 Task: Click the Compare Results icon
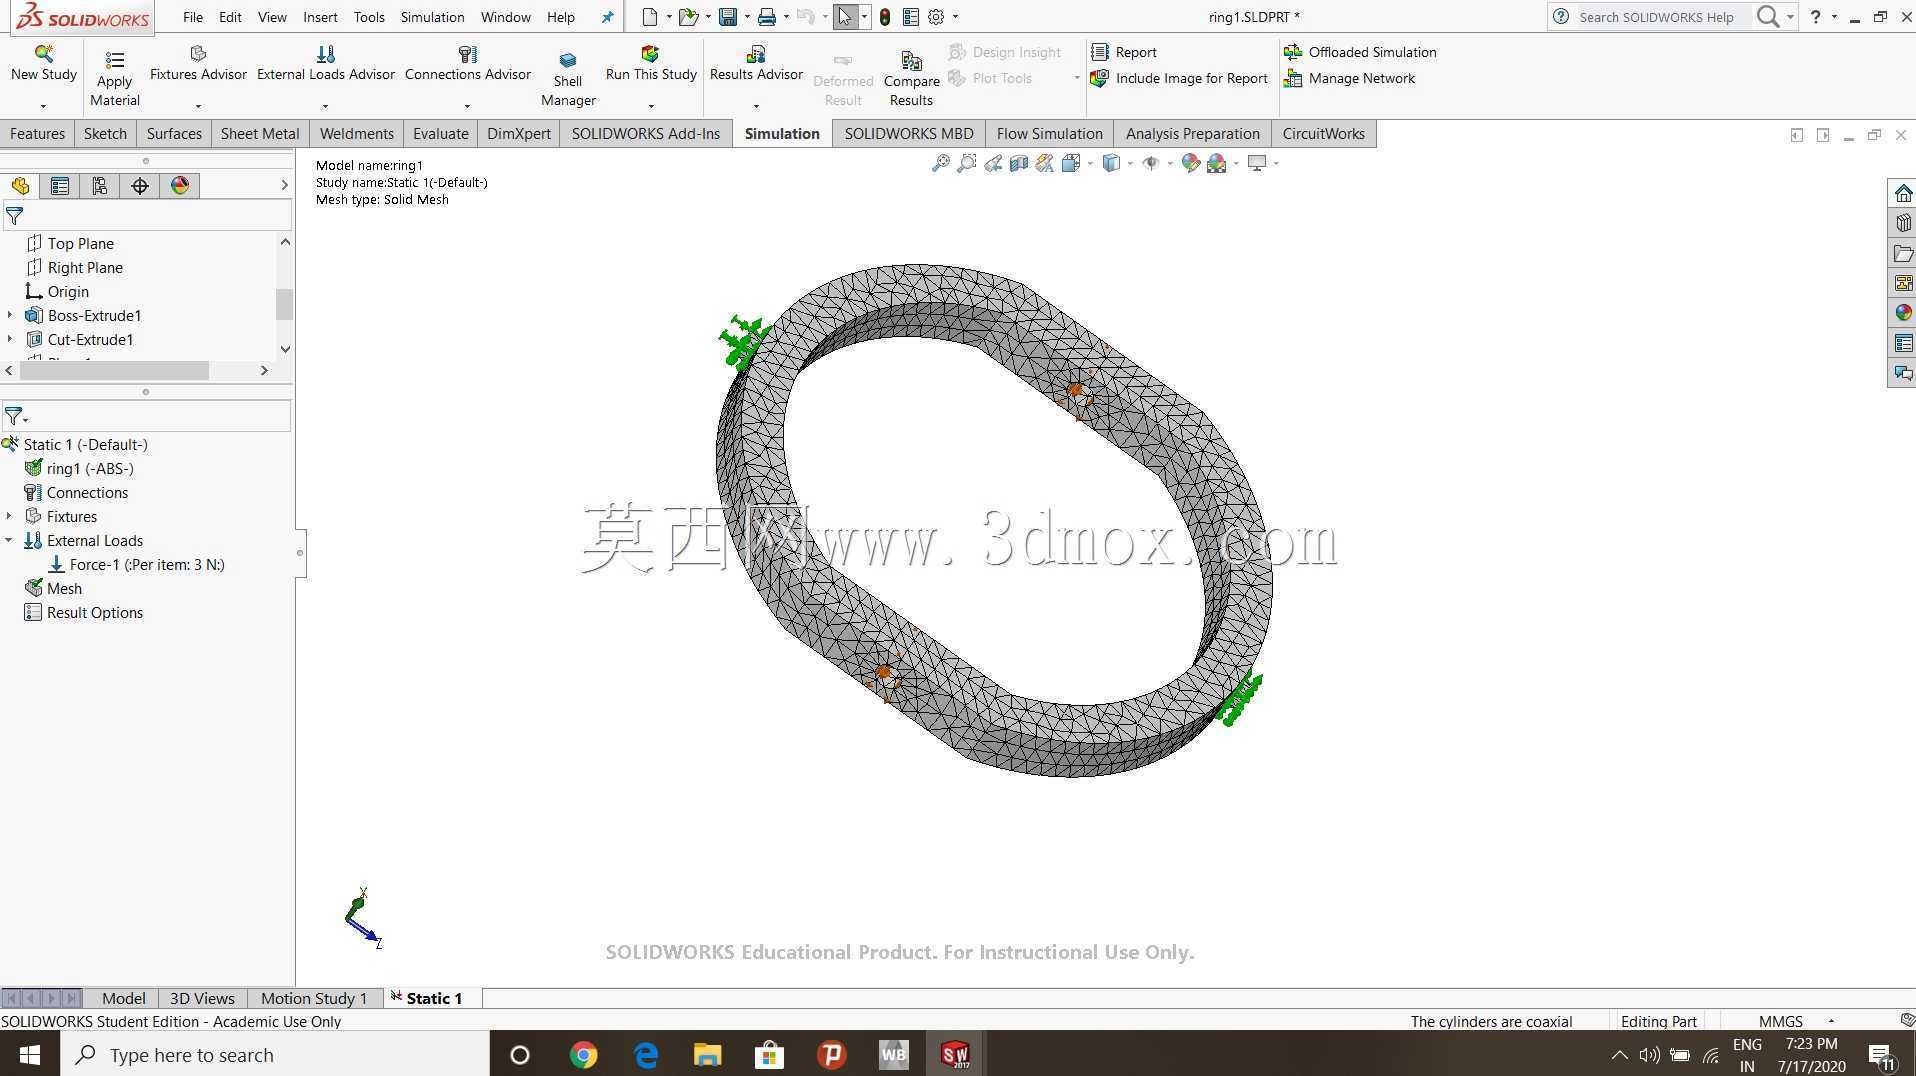911,61
